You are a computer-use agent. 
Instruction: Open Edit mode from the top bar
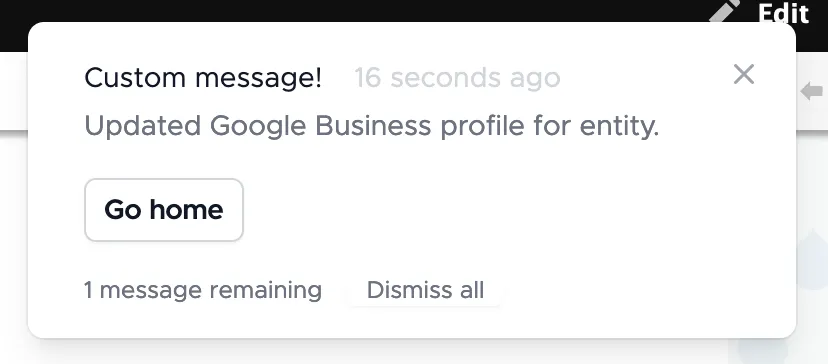coord(783,14)
